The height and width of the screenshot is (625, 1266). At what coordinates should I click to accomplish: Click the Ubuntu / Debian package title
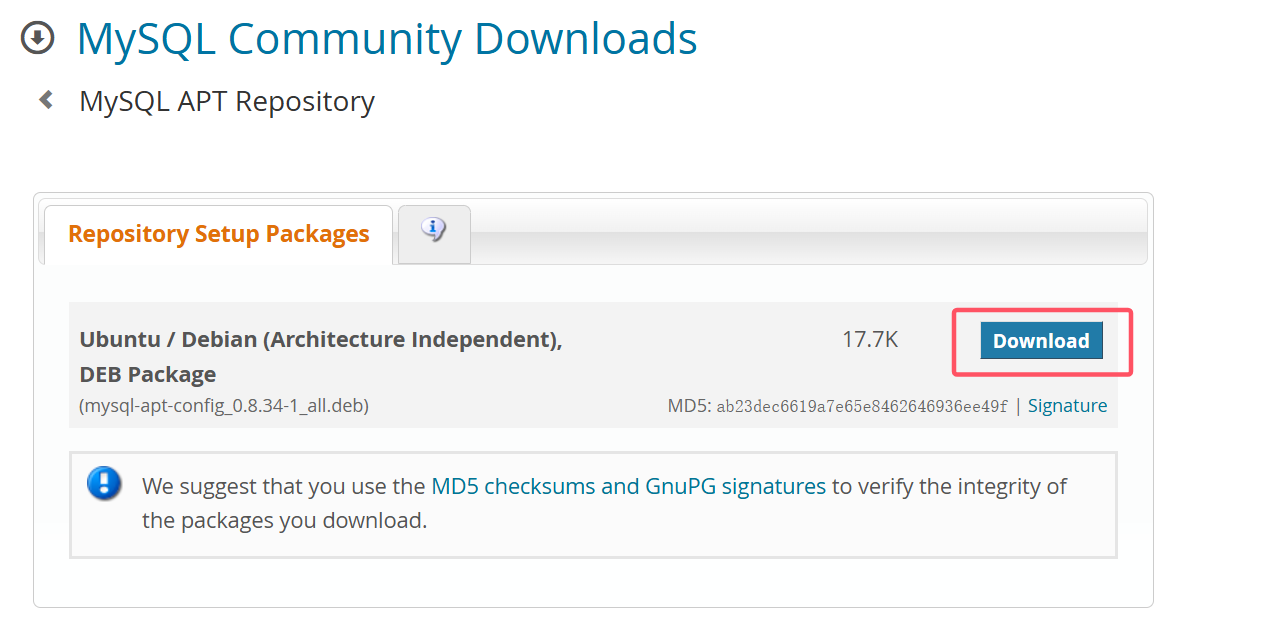321,340
